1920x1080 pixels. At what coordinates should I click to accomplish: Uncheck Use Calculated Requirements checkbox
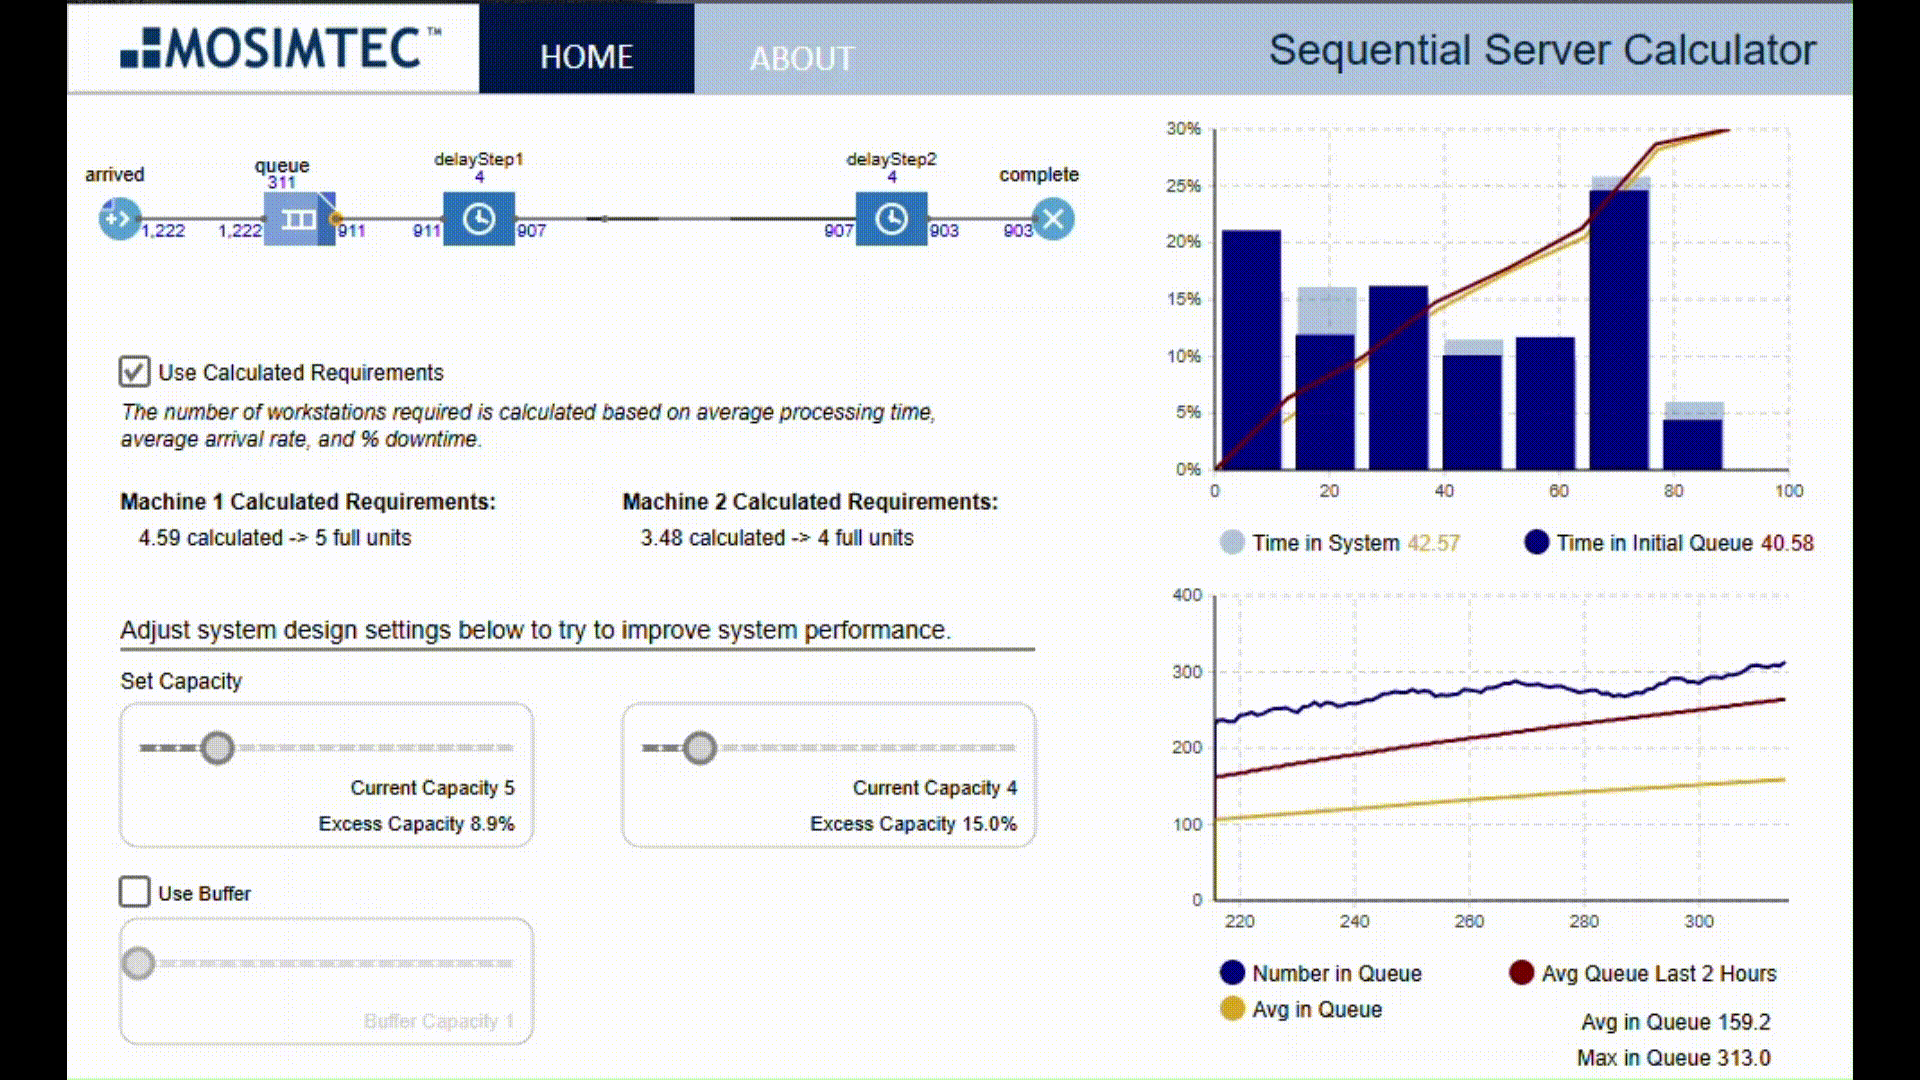click(135, 372)
